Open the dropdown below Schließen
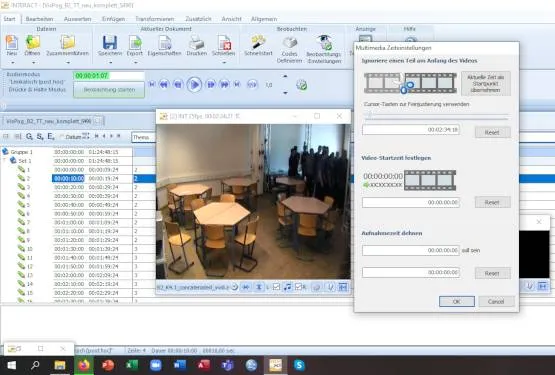The width and height of the screenshot is (555, 375). (224, 63)
